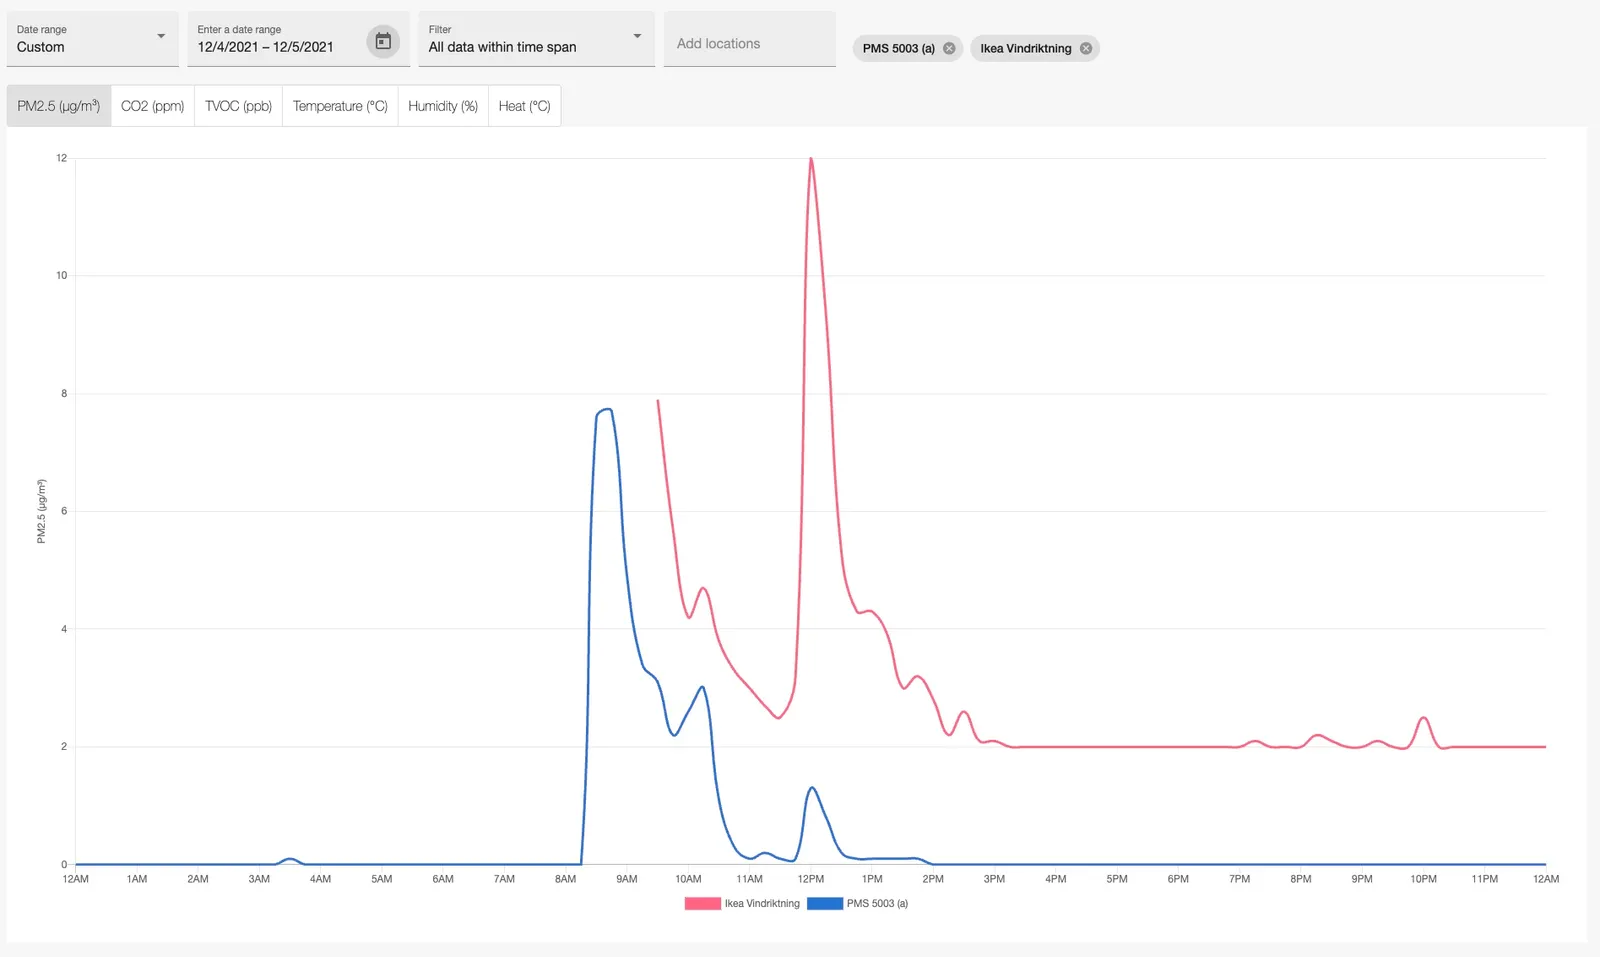Toggle PMS 5003 (a) series via blue legend swatch

click(825, 904)
